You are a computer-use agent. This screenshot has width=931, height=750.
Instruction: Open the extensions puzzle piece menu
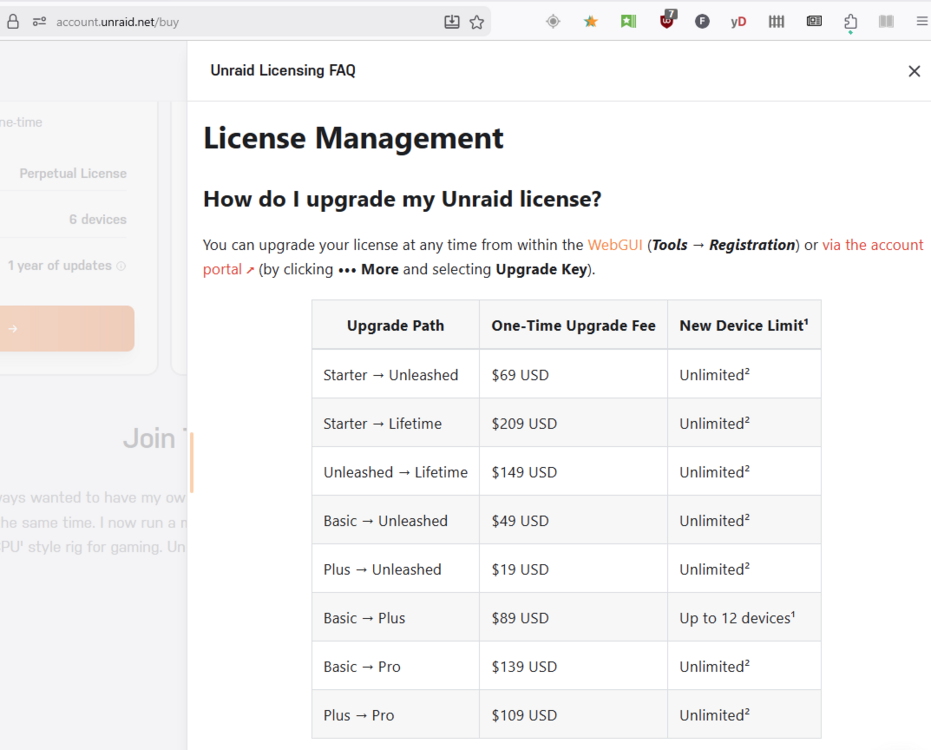coord(850,23)
